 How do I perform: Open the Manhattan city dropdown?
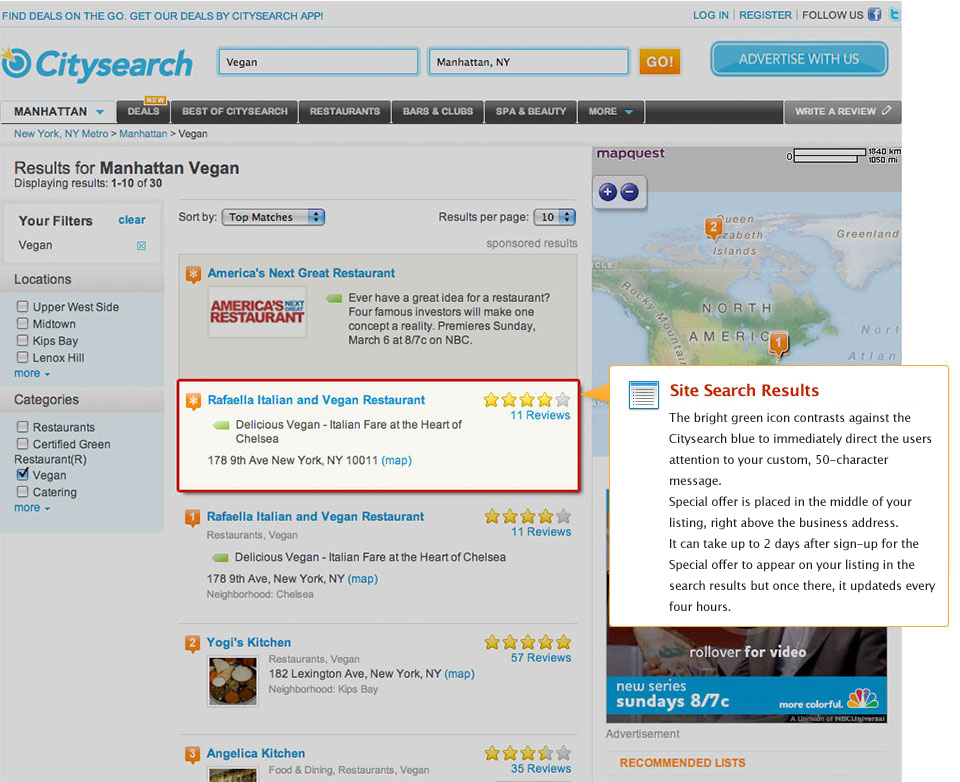[x=58, y=112]
